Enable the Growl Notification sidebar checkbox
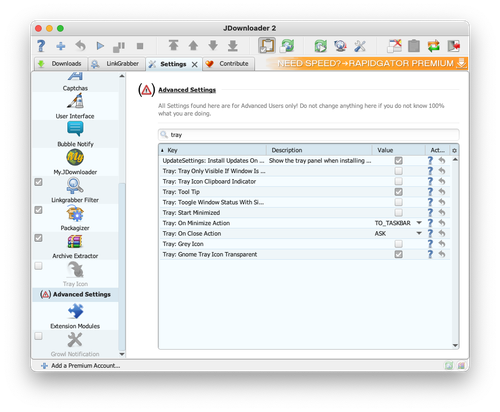This screenshot has height=412, width=500. point(39,336)
